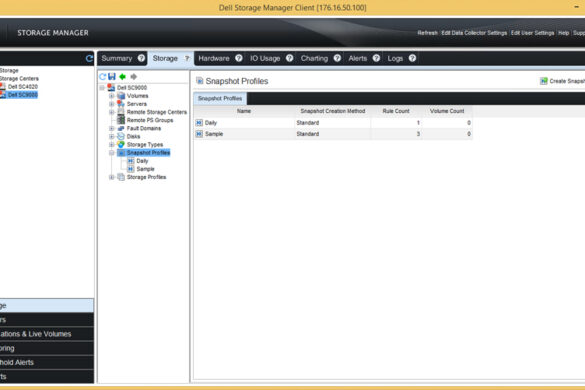Click the help icon beside the Logs tab
This screenshot has height=390, width=585.
tap(412, 58)
